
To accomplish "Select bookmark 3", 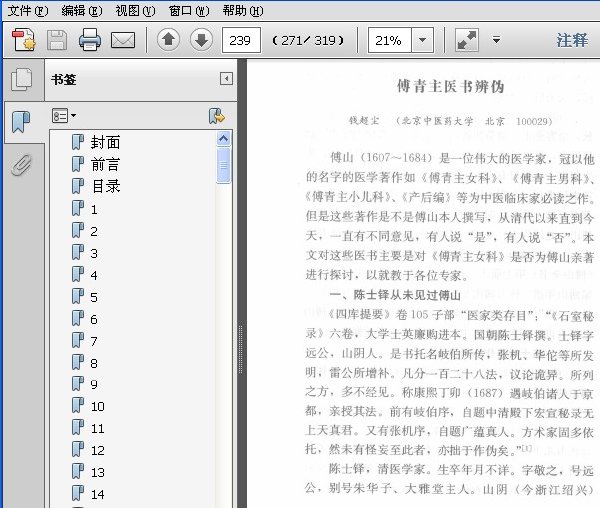I will pyautogui.click(x=94, y=254).
